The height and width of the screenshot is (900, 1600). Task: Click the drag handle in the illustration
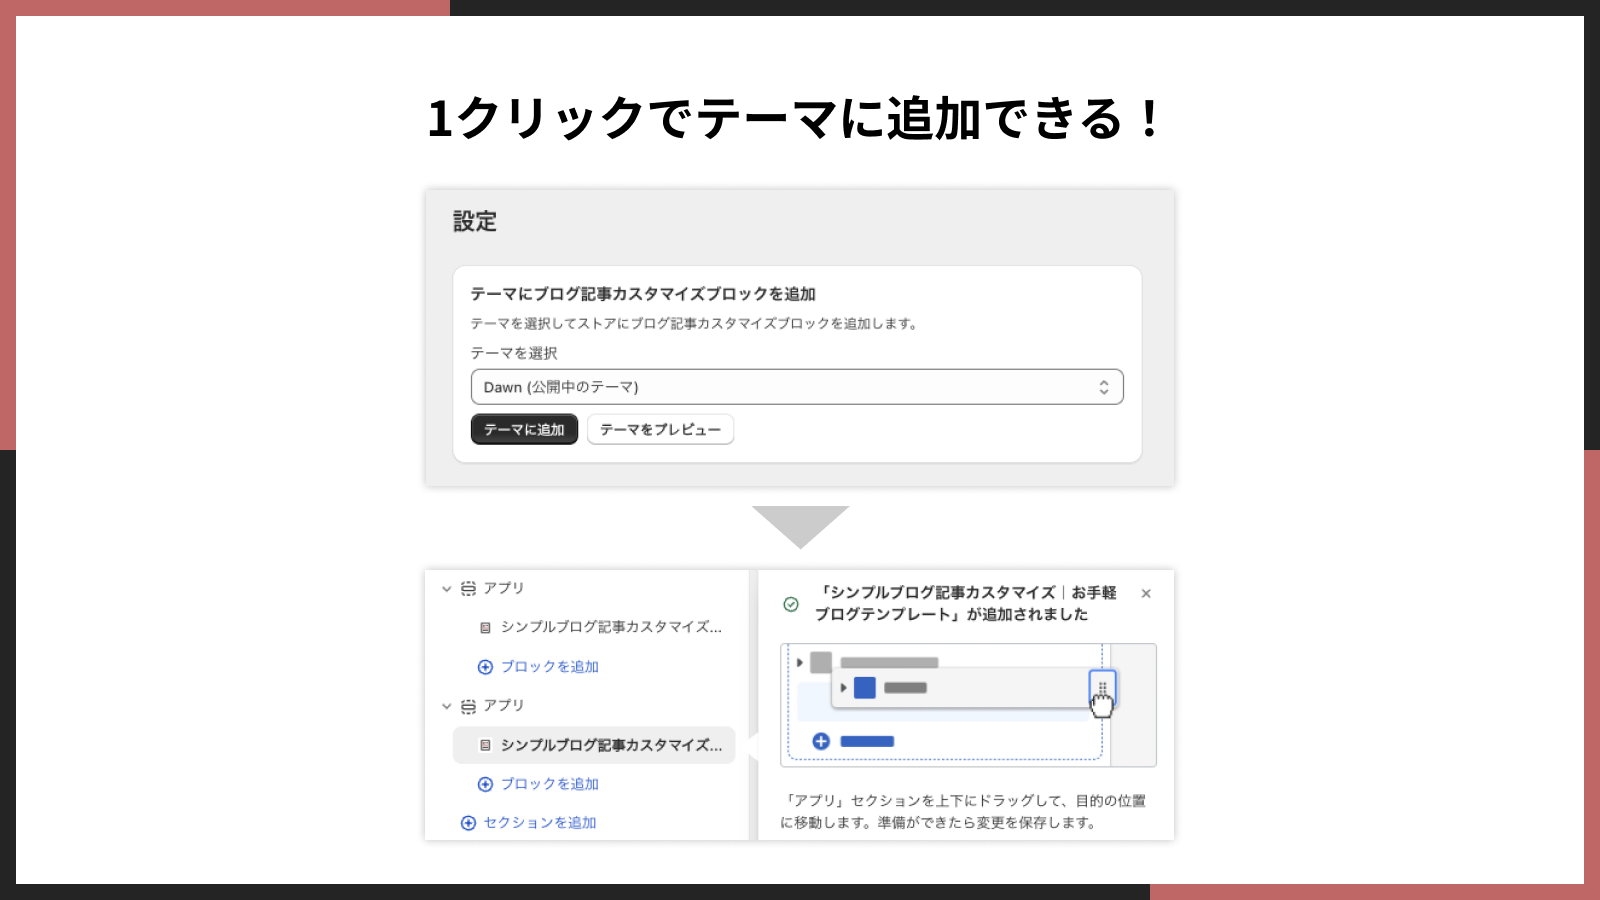1102,688
